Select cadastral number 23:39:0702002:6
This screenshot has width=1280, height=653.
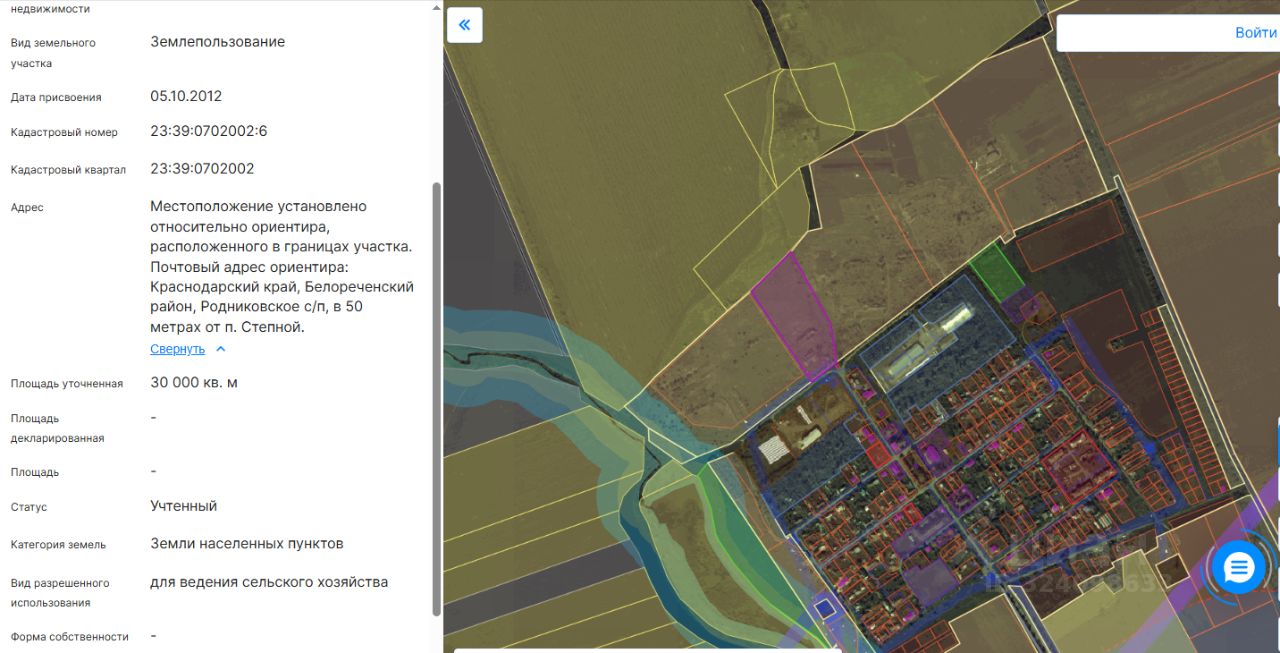tap(209, 131)
